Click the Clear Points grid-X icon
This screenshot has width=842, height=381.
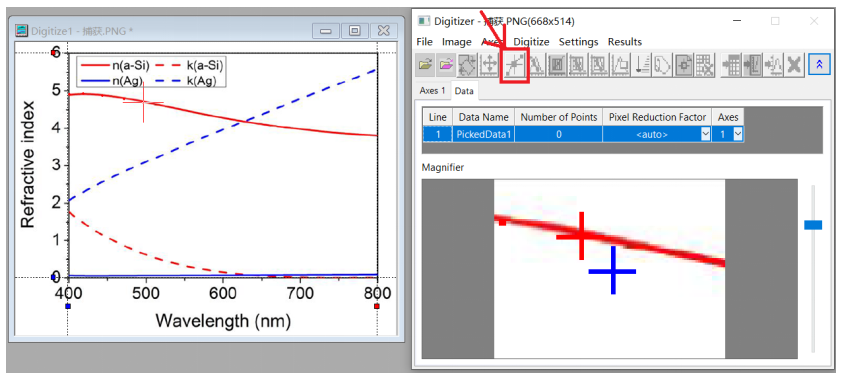pos(704,65)
